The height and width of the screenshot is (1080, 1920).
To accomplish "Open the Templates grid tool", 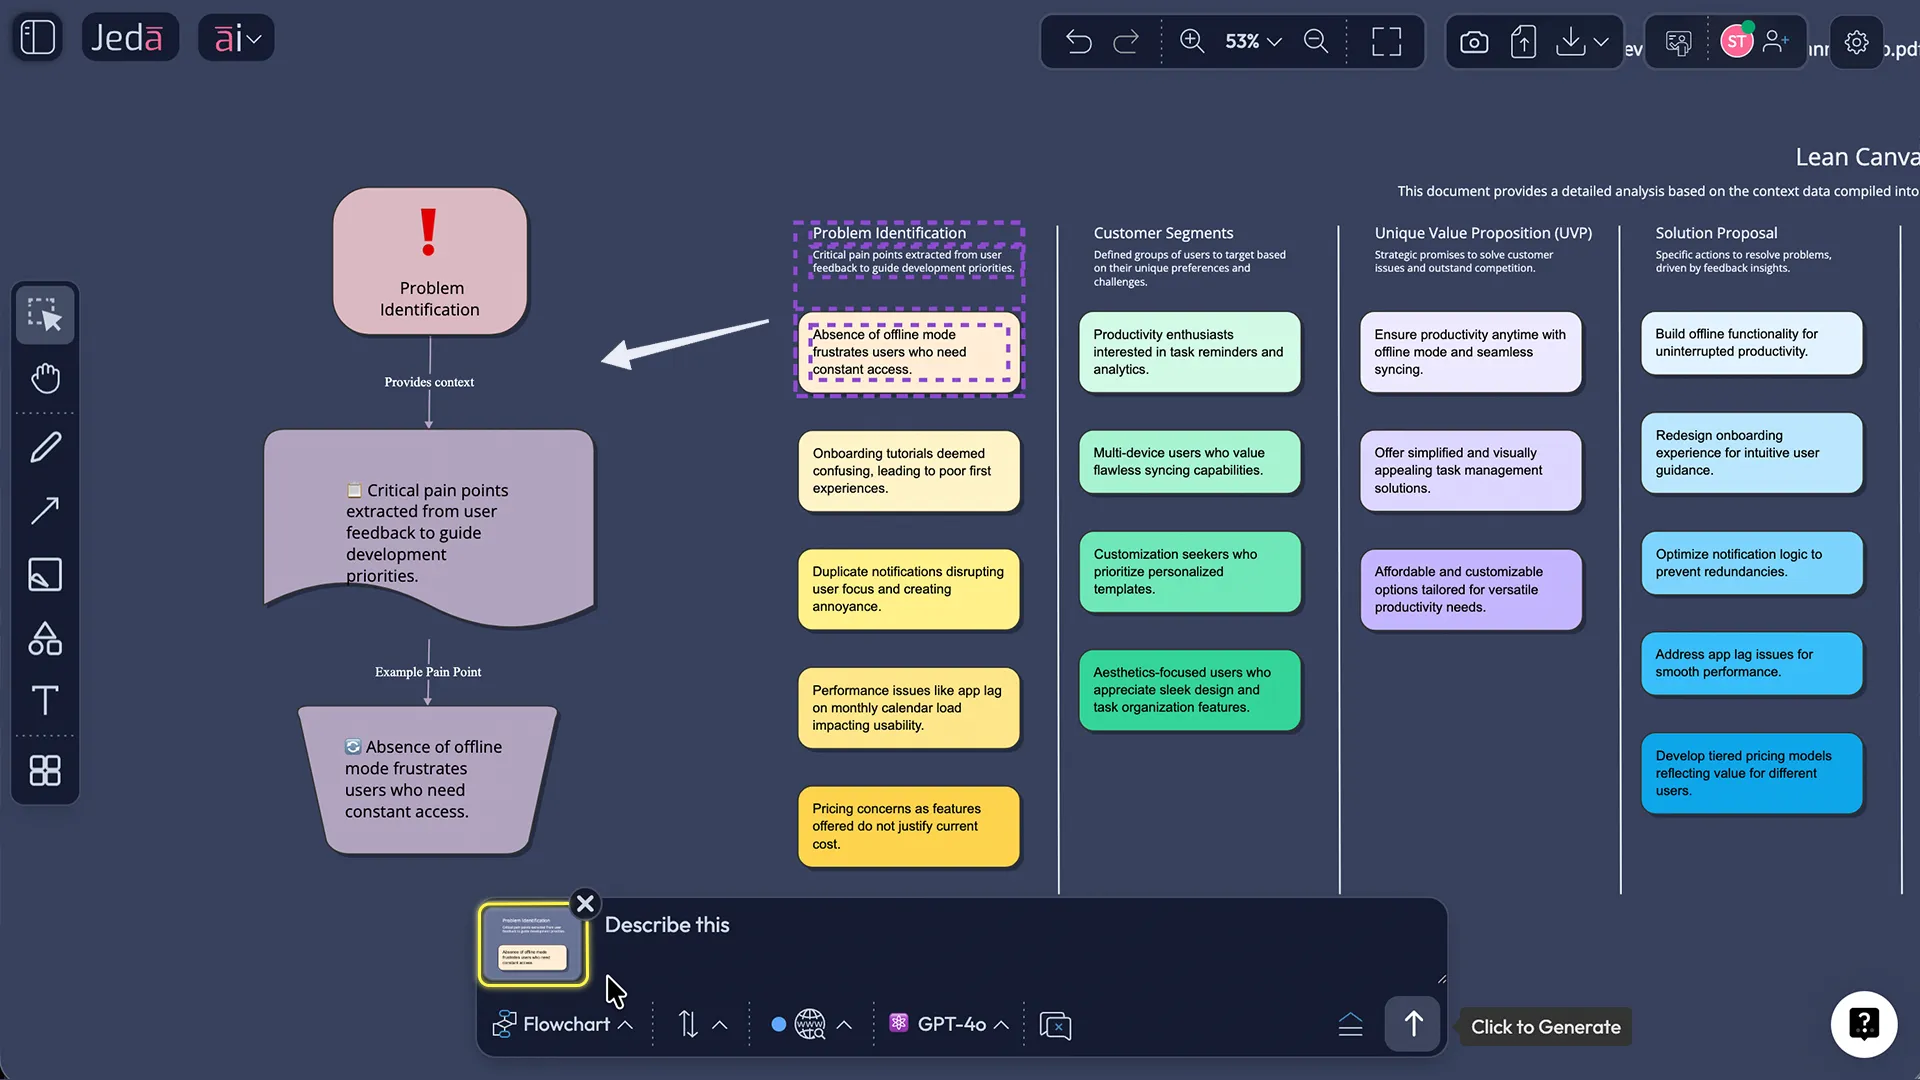I will (x=44, y=770).
